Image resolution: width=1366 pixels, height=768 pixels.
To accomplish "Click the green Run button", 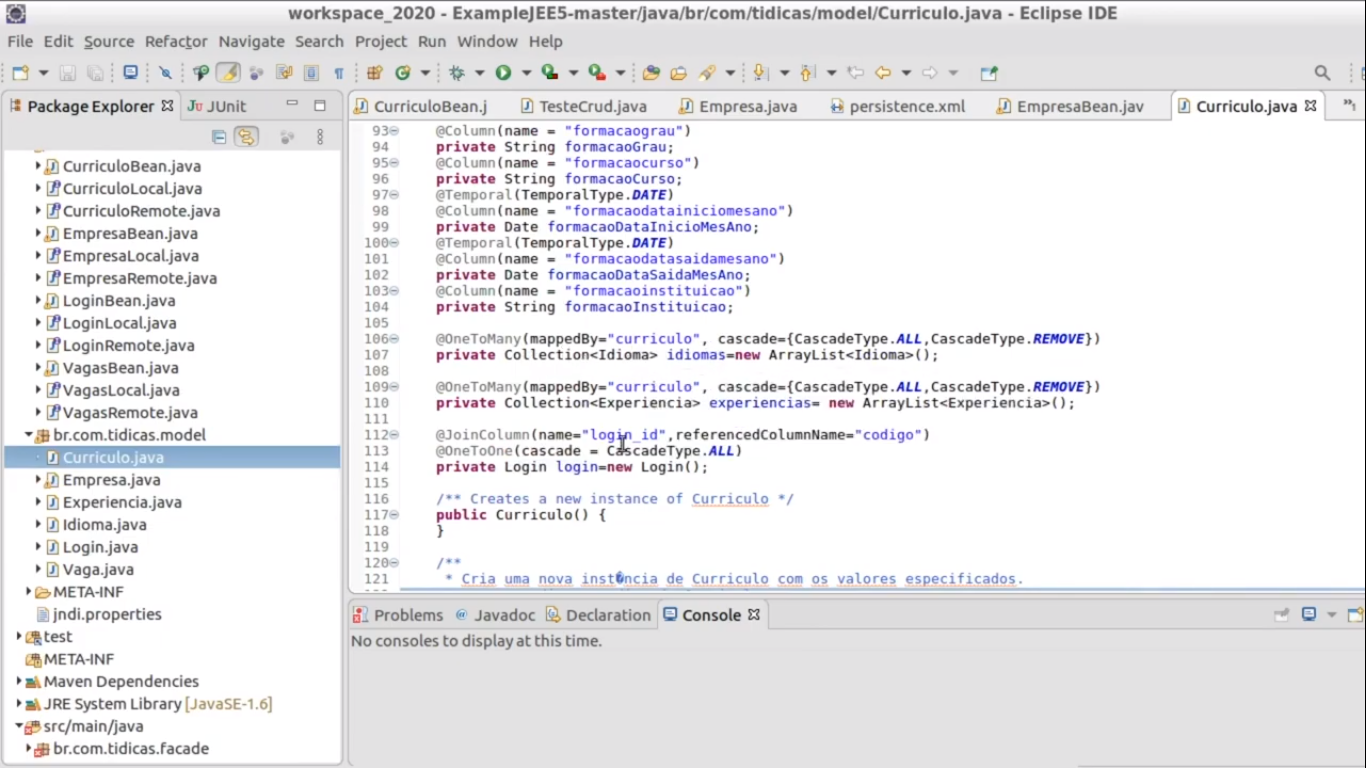I will [503, 73].
